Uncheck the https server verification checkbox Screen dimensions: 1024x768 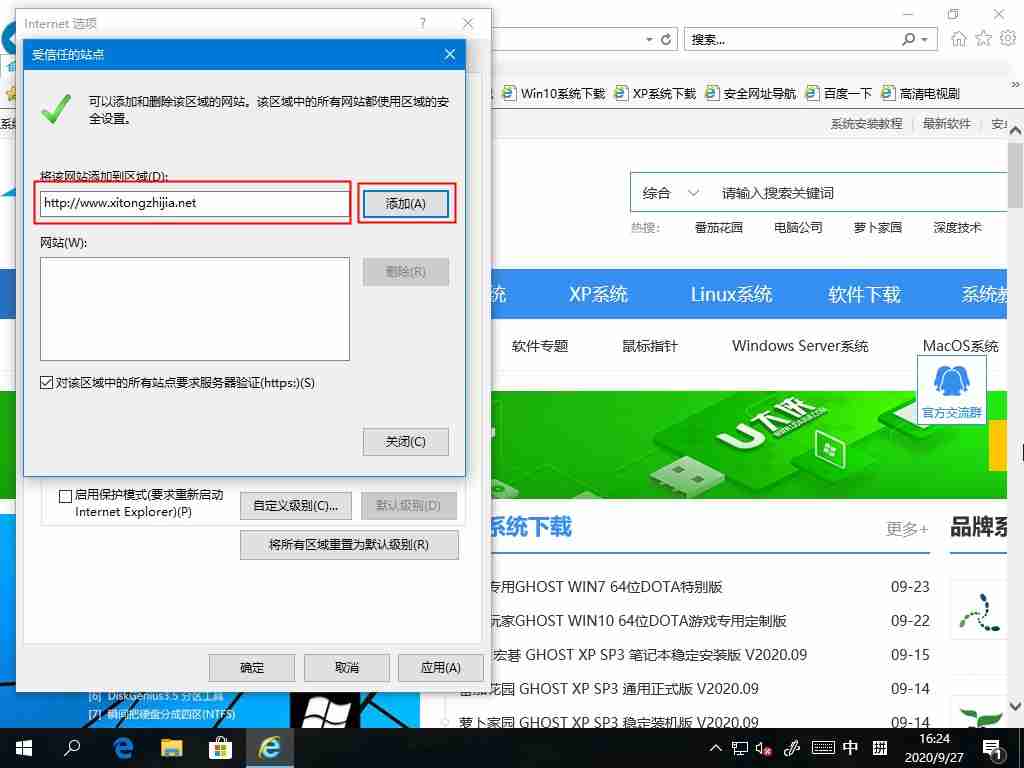pos(44,380)
